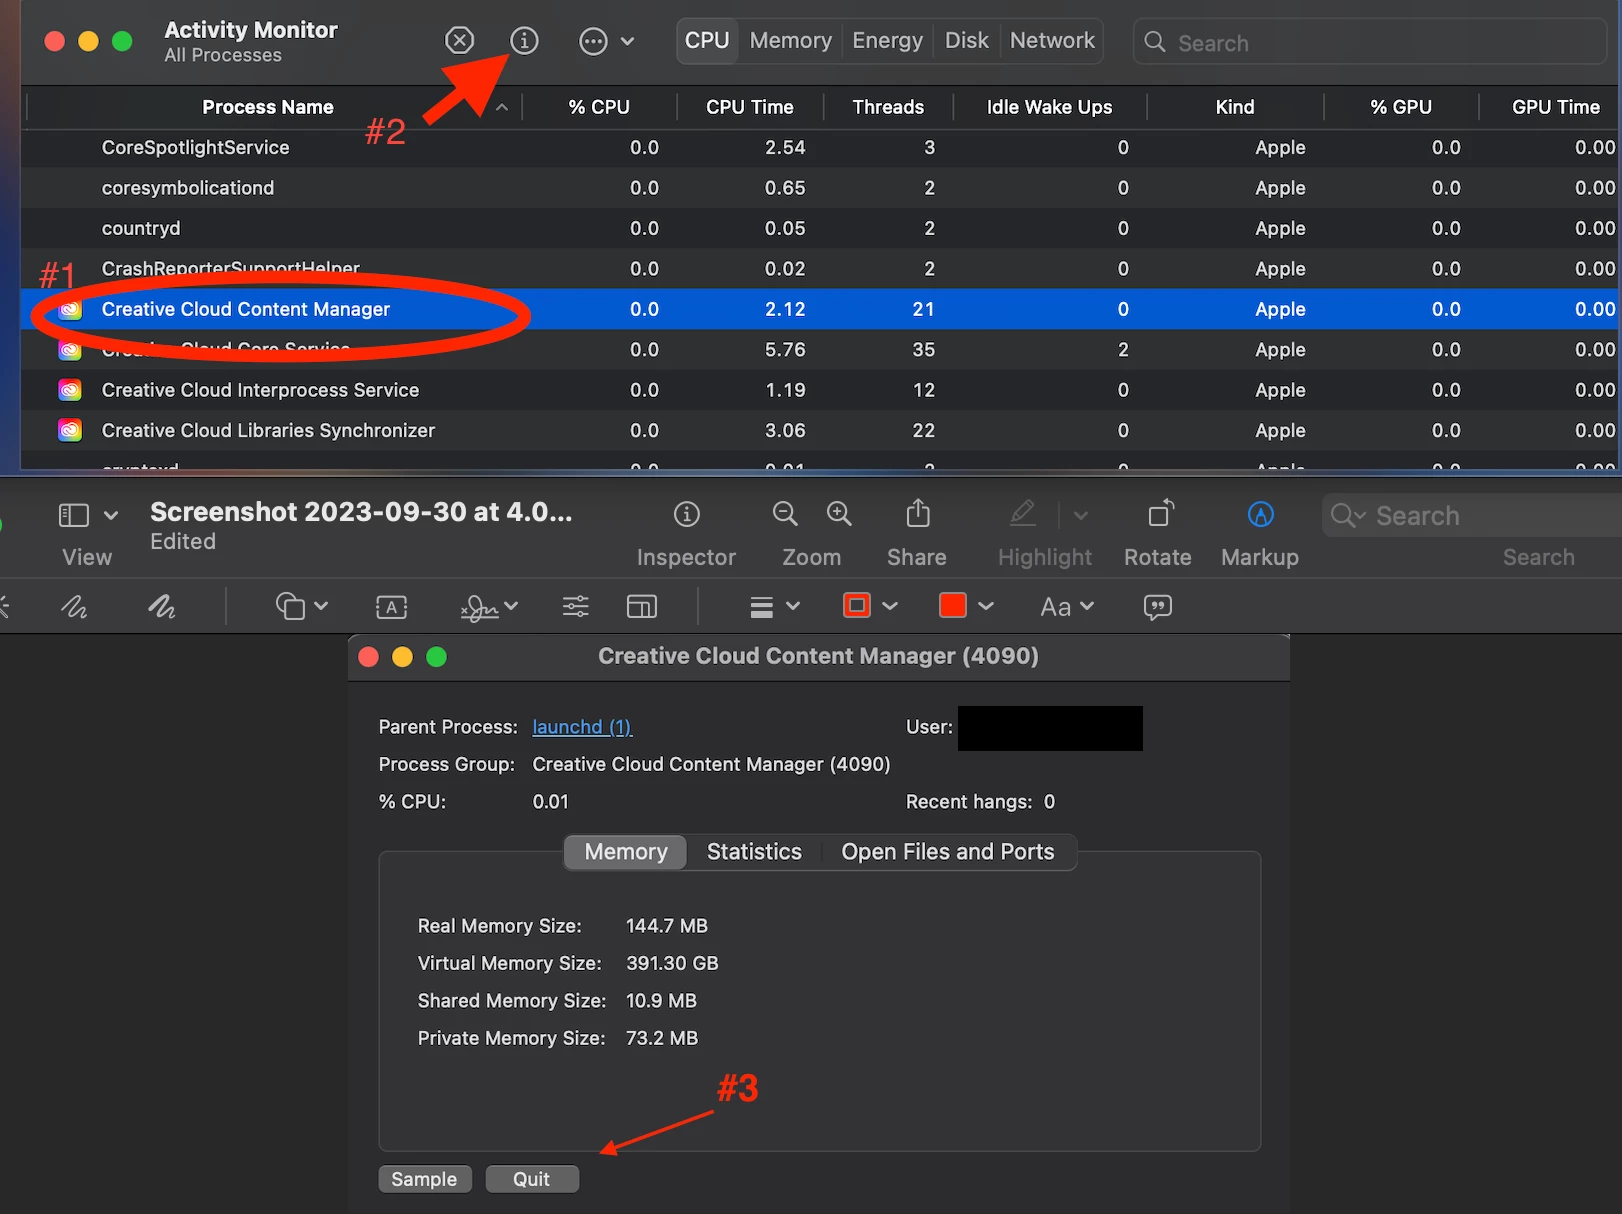Viewport: 1622px width, 1214px height.
Task: Select the Text box tool
Action: 391,606
